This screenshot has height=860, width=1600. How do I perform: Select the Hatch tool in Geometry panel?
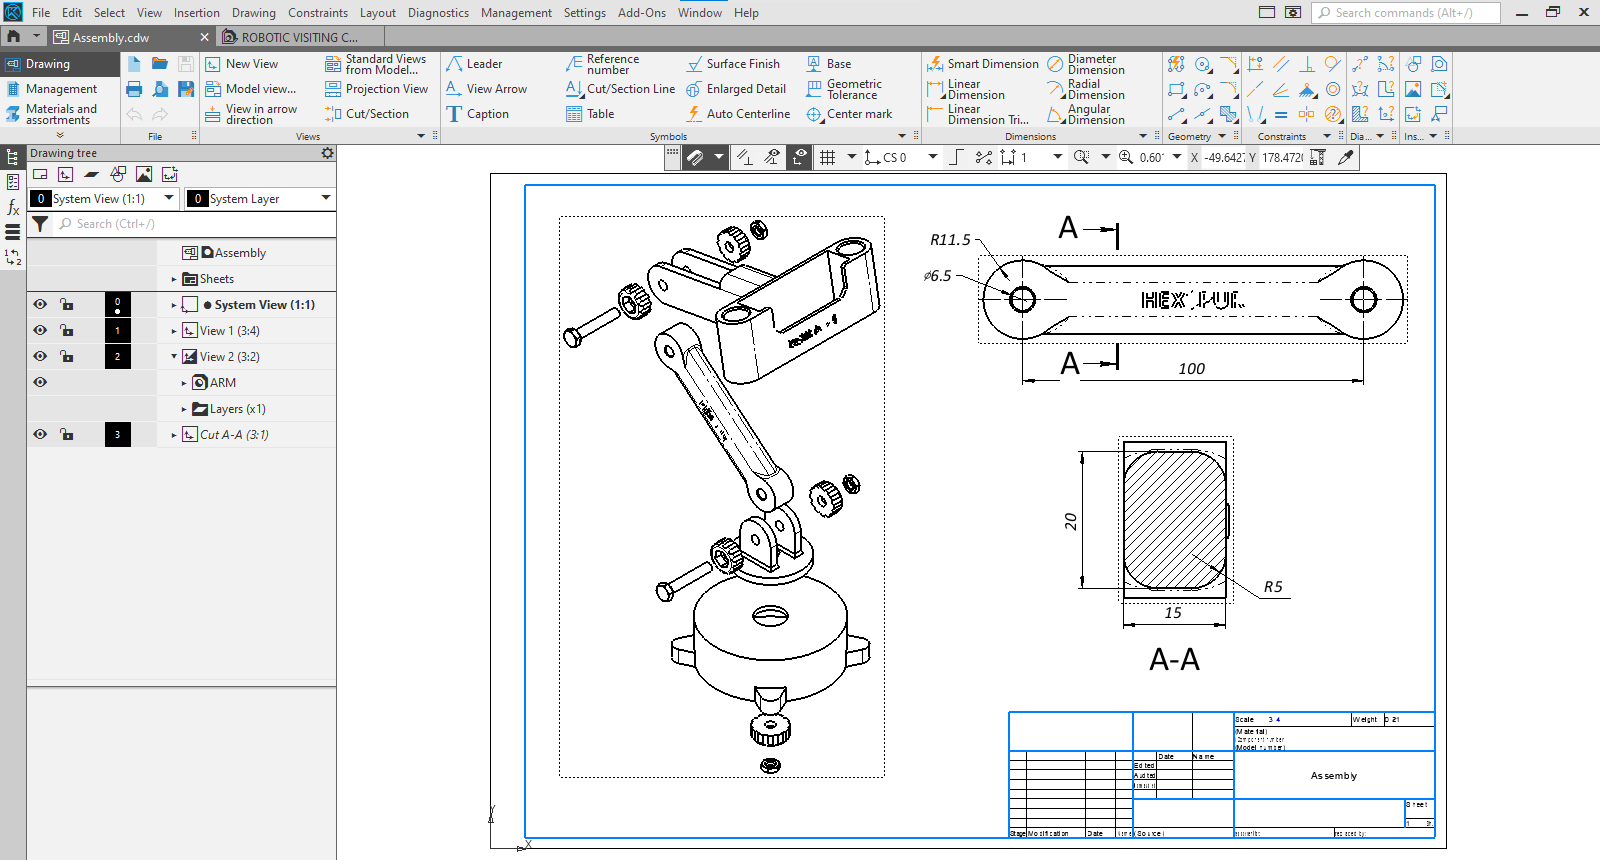coord(1229,114)
